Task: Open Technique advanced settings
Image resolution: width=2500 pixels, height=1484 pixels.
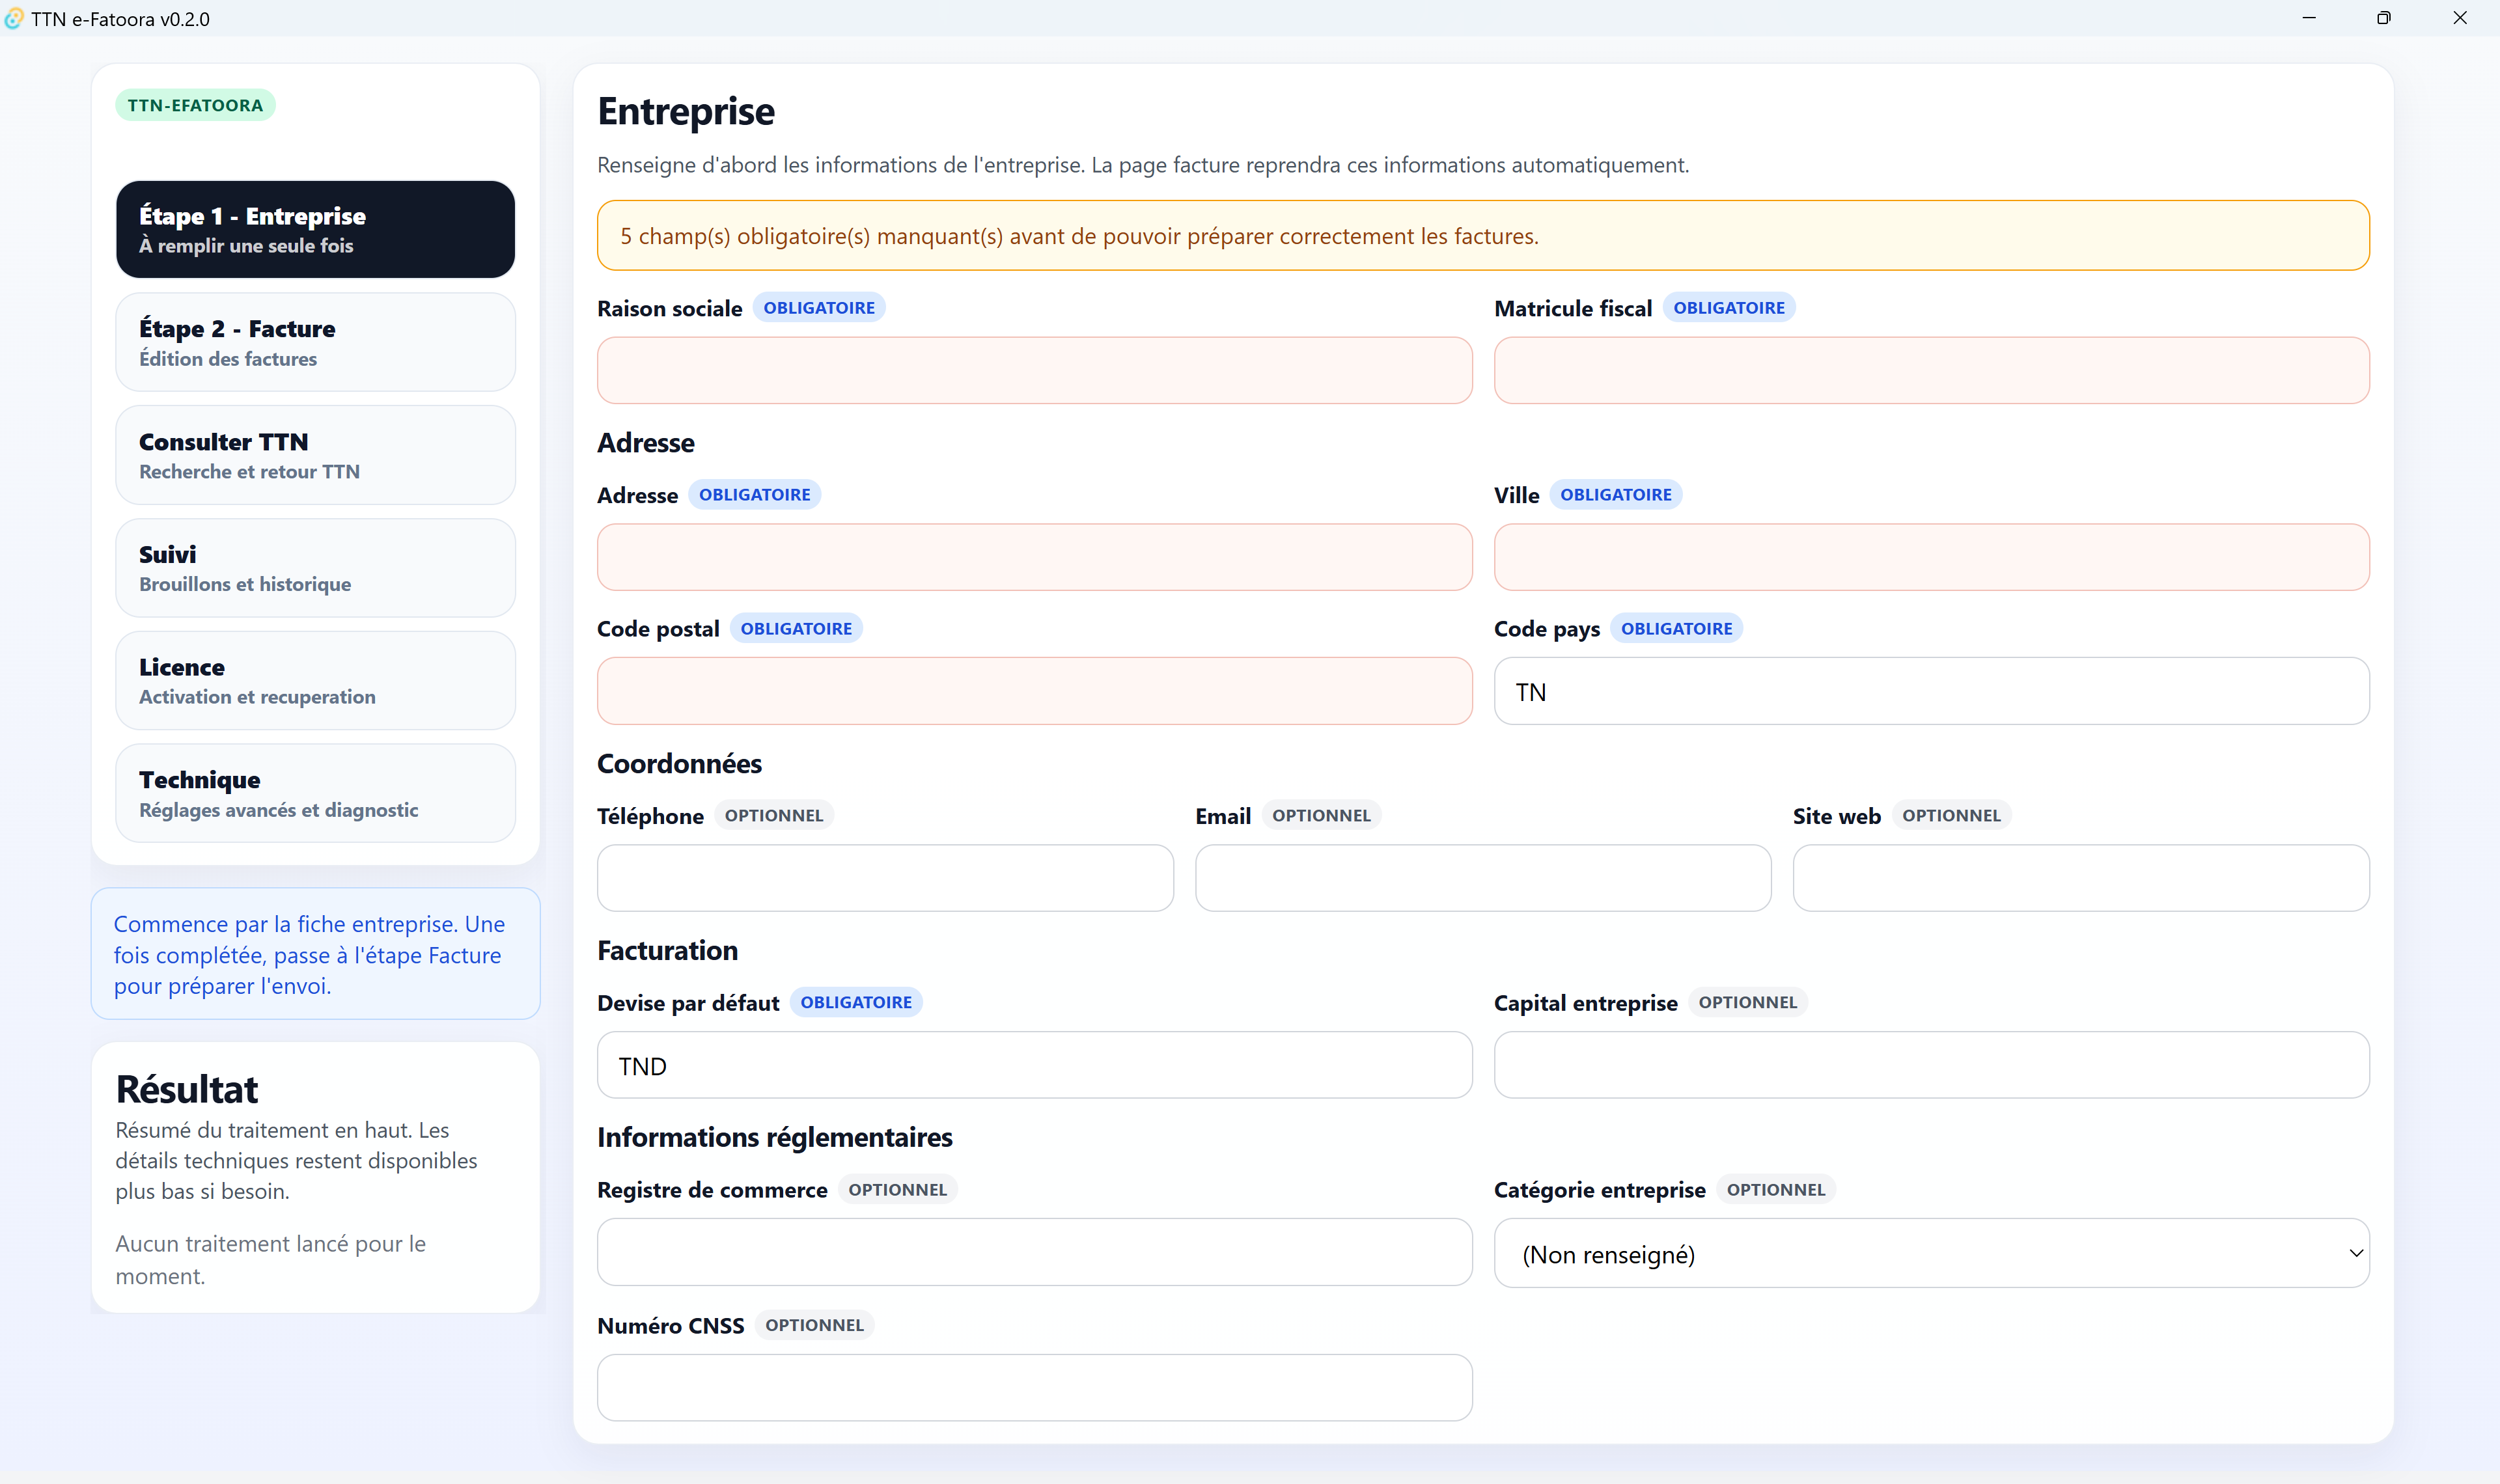Action: pyautogui.click(x=315, y=793)
